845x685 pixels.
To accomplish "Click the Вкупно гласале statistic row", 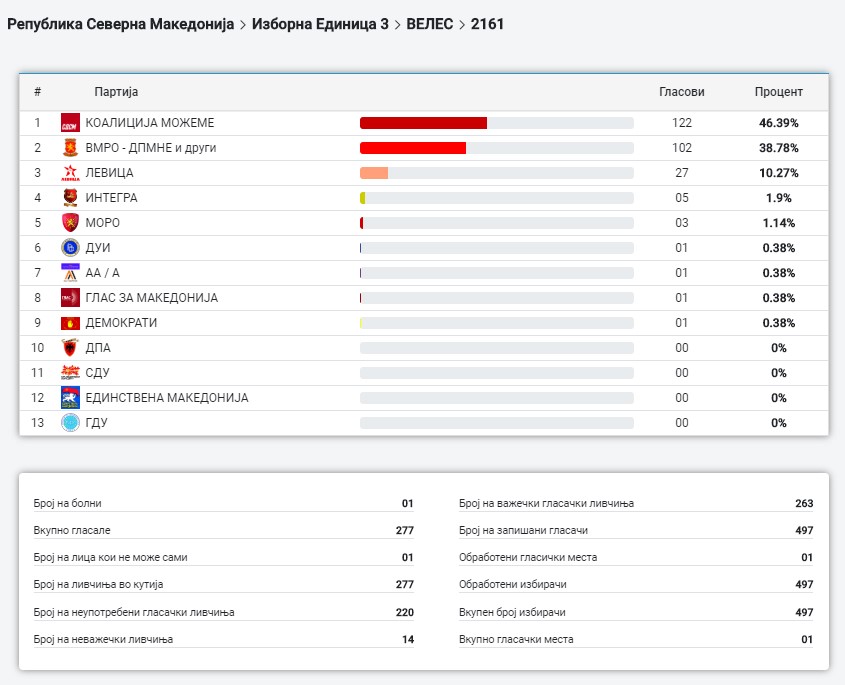I will (223, 531).
